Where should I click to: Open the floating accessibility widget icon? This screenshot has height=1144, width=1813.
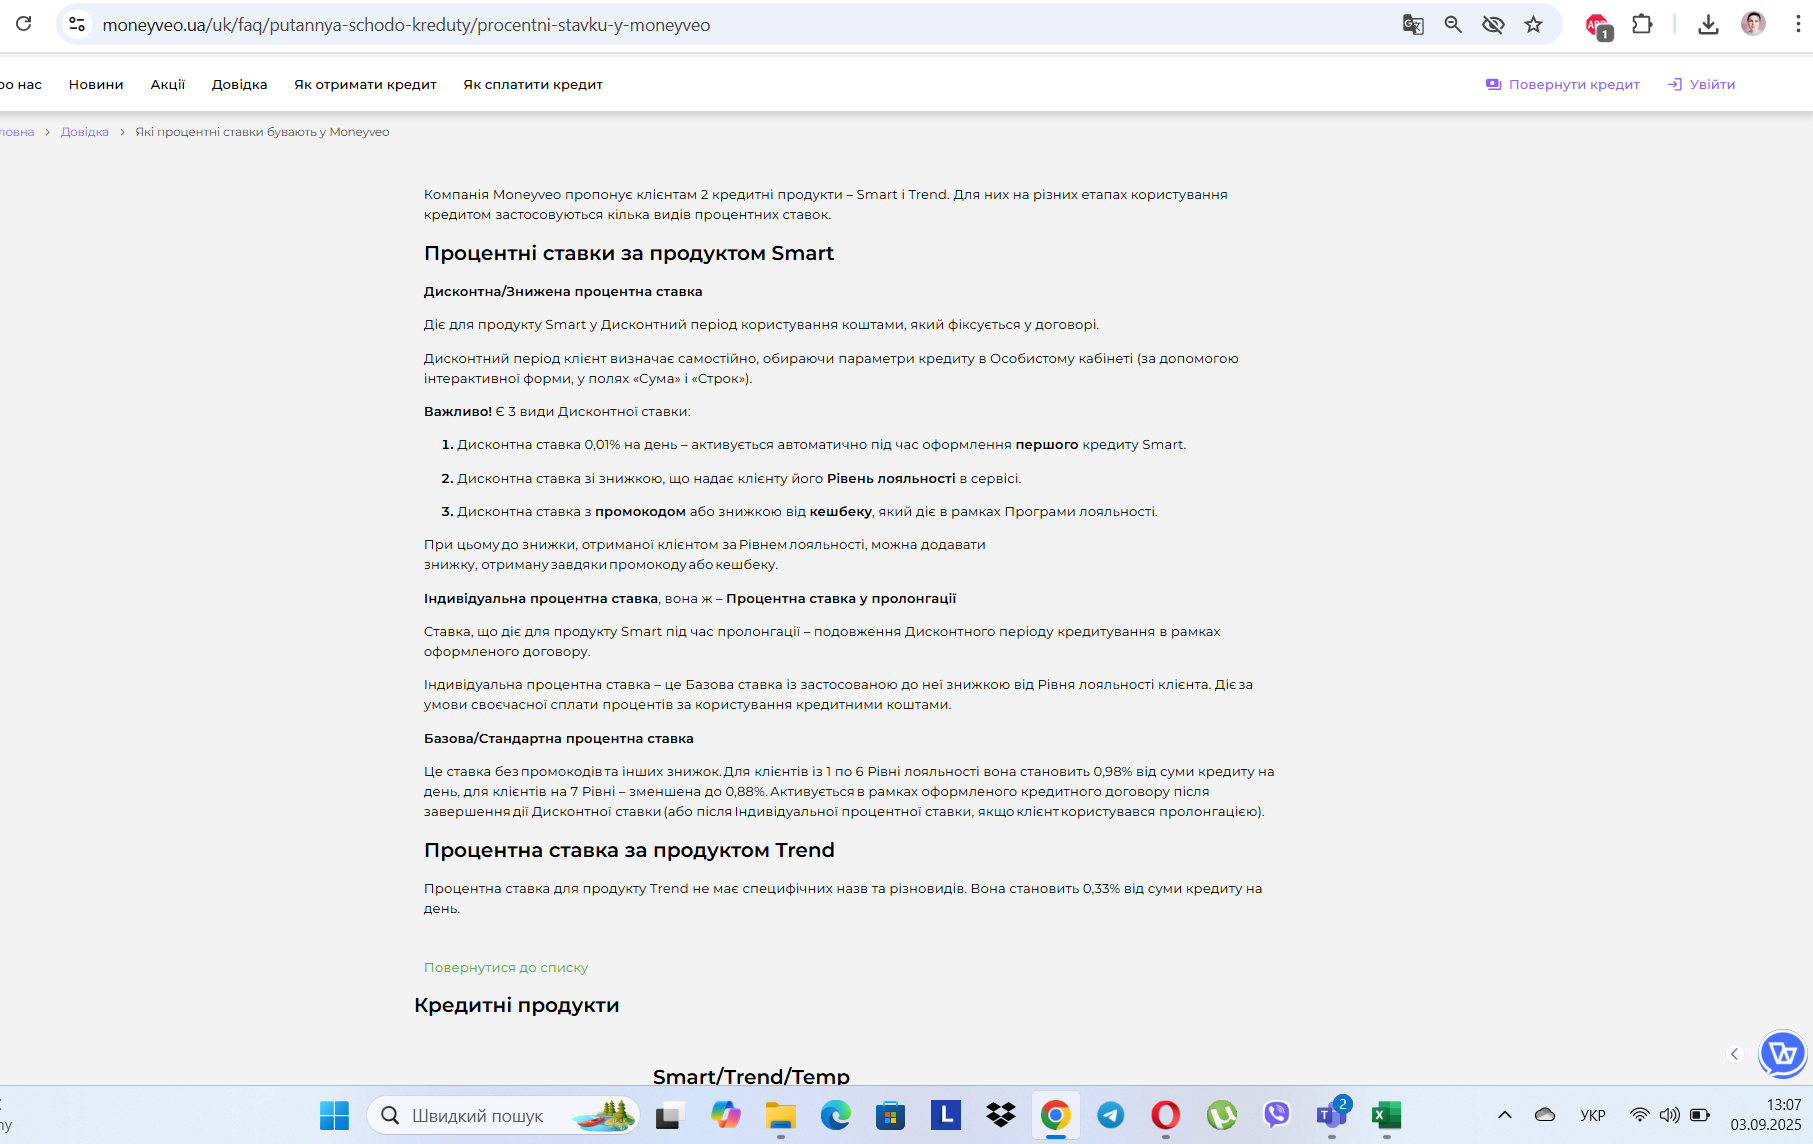[x=1782, y=1053]
